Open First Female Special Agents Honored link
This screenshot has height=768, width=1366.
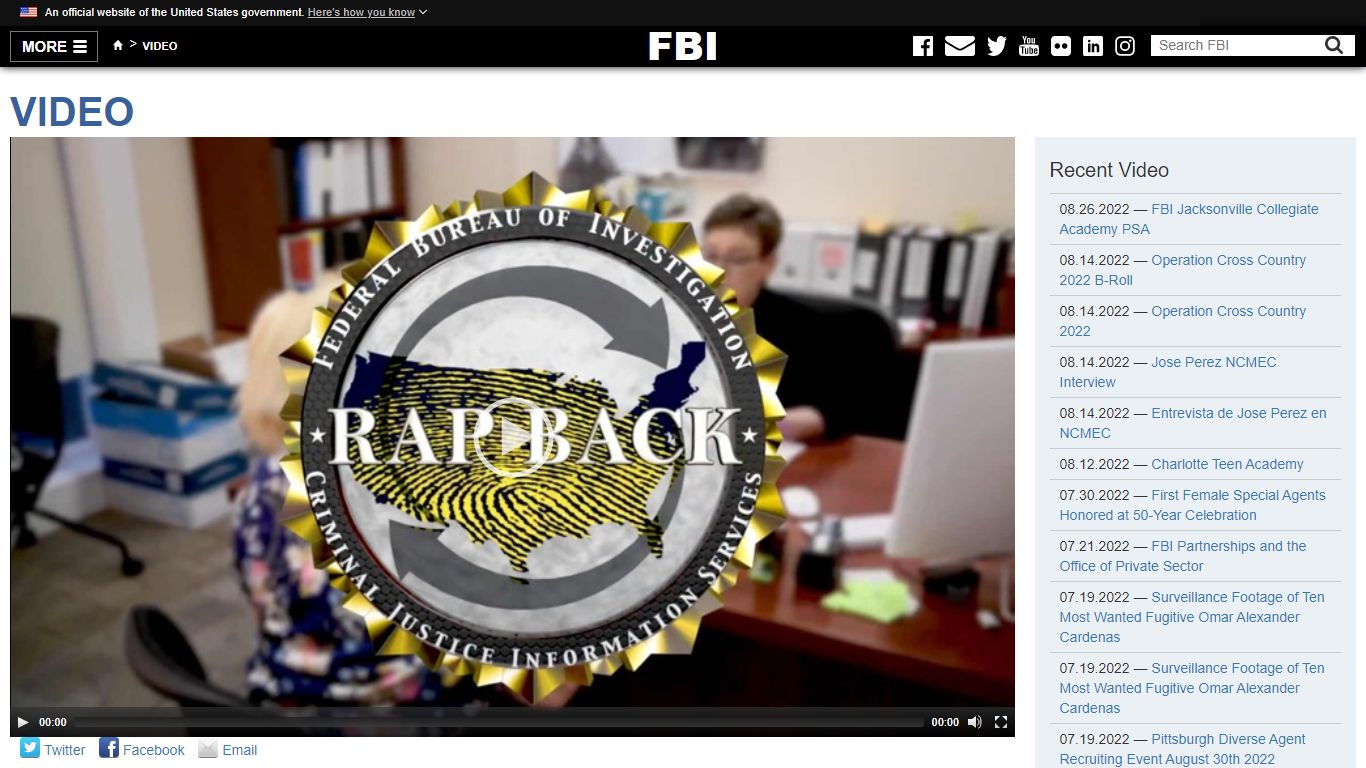(x=1192, y=505)
